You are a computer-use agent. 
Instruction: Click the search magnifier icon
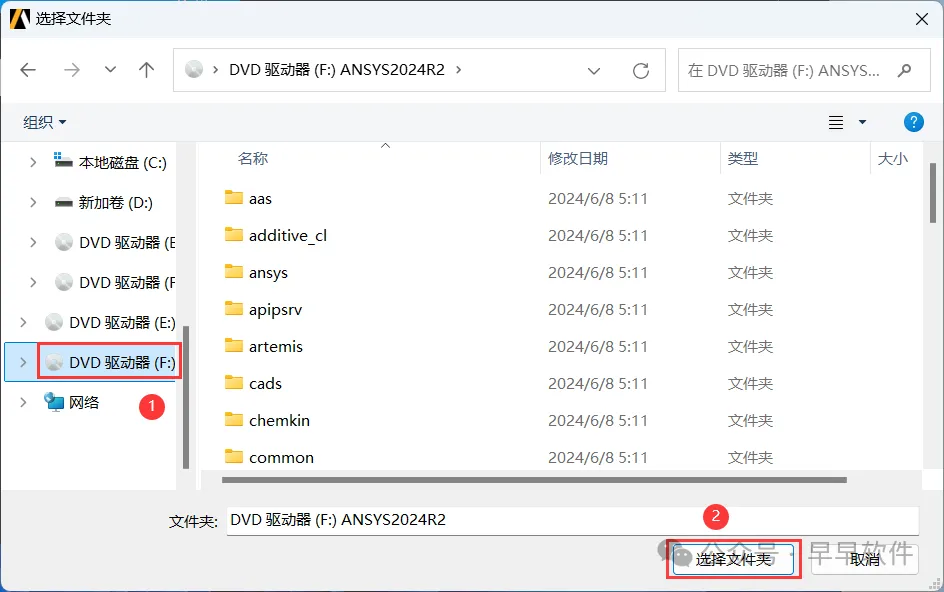coord(904,70)
